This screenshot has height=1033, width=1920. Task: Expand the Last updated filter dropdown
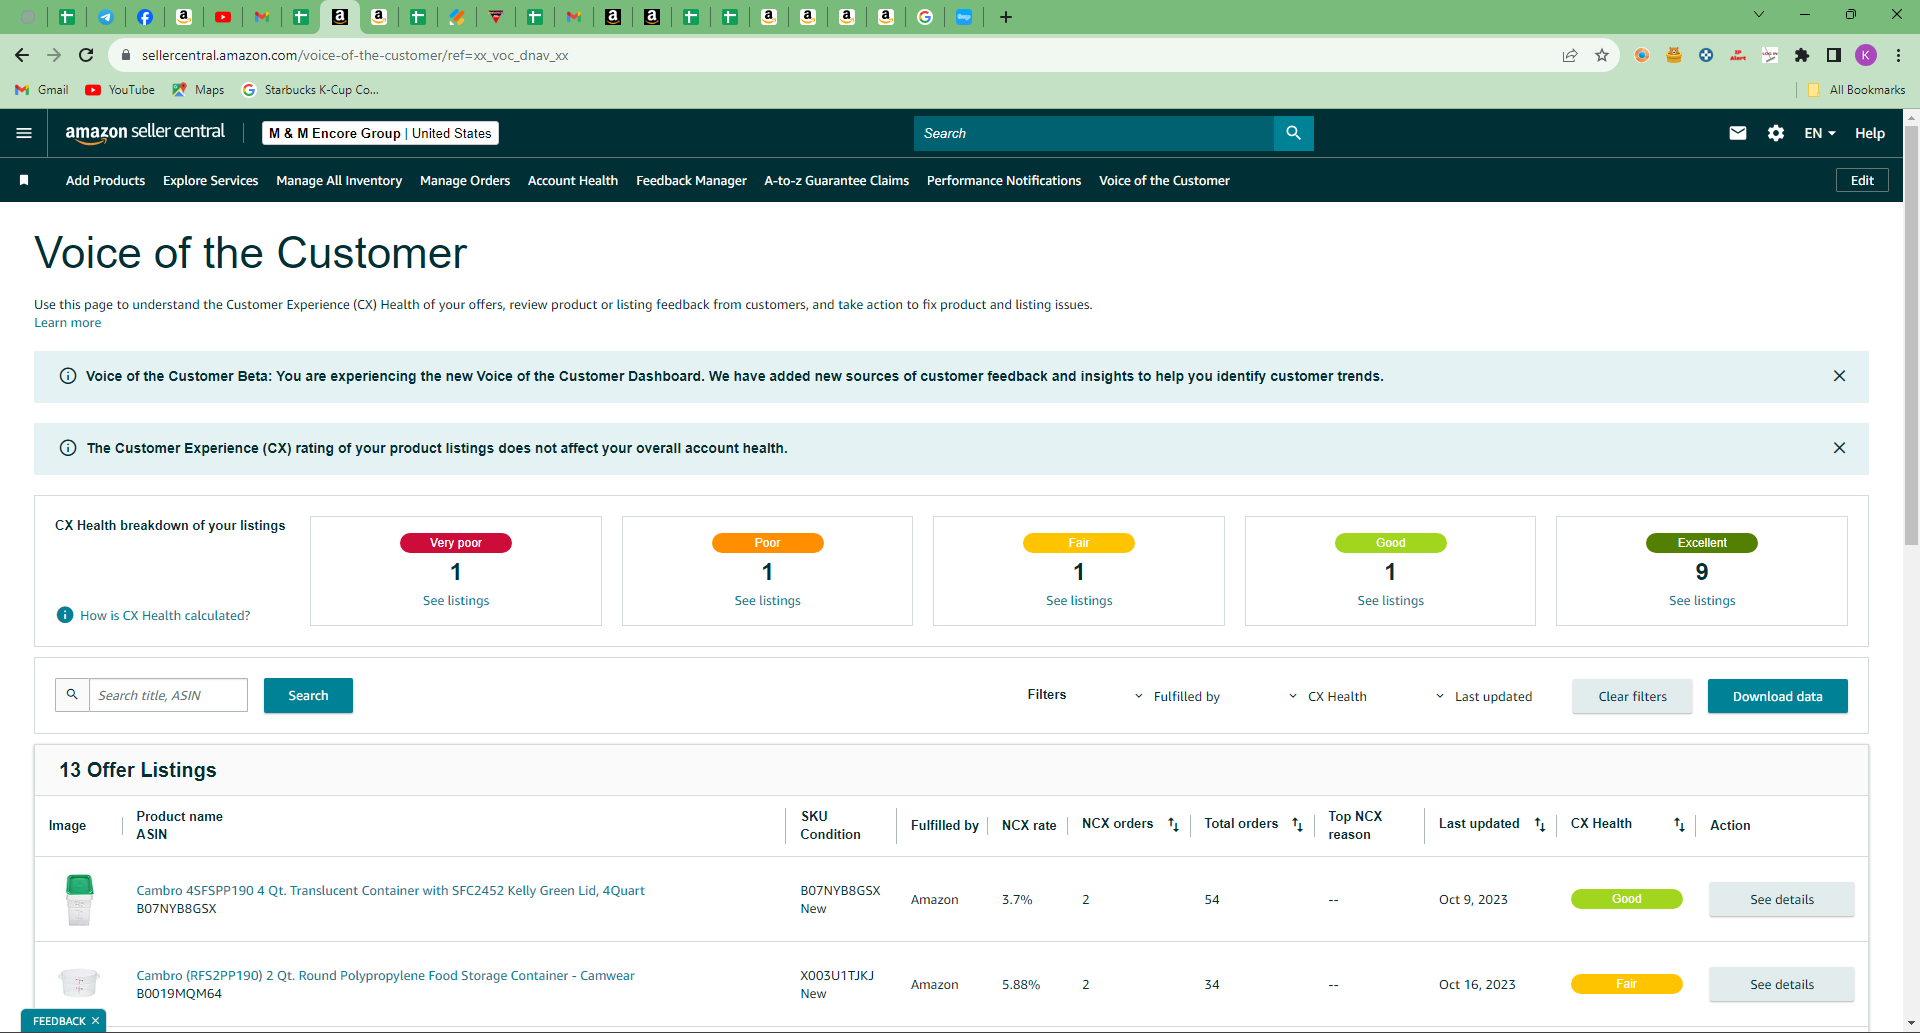(1484, 696)
